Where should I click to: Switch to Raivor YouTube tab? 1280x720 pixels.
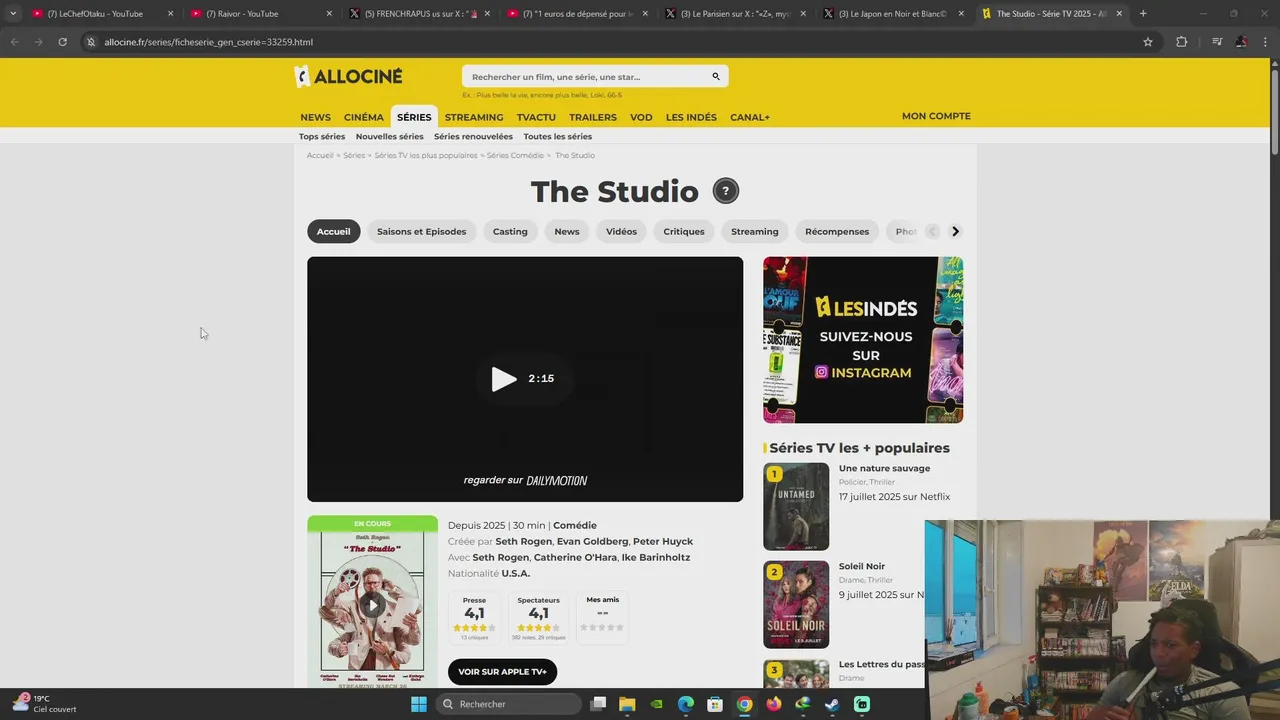(260, 14)
